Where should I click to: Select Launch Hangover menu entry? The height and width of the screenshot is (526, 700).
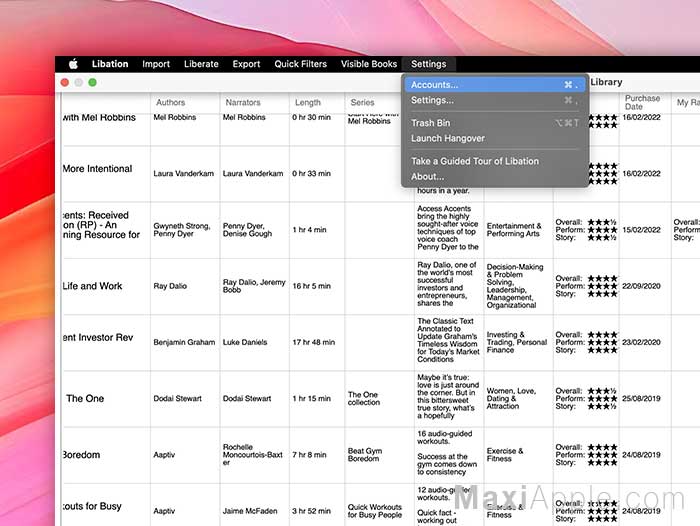[495, 138]
